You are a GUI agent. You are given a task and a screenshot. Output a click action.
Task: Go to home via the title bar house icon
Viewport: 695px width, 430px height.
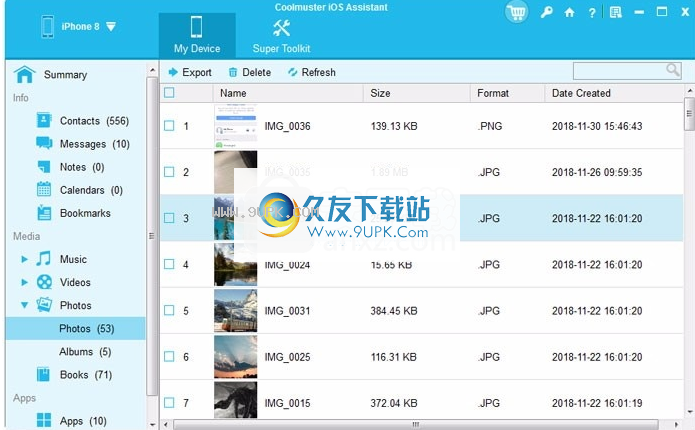point(569,12)
